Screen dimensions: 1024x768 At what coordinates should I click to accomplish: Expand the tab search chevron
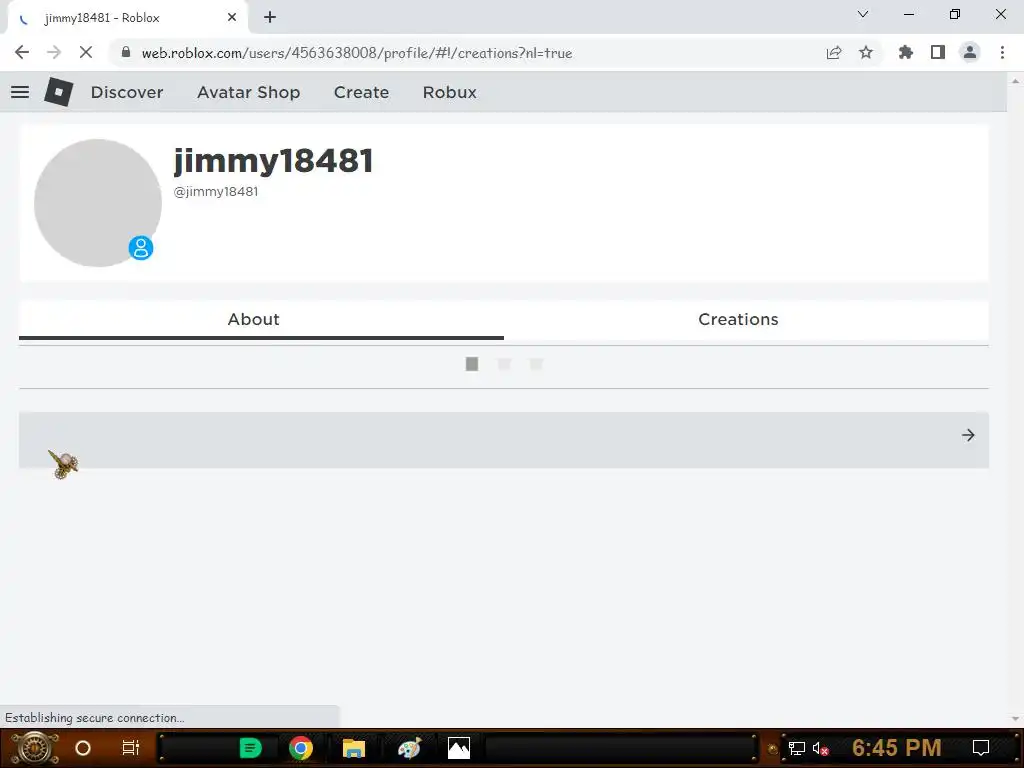point(863,14)
